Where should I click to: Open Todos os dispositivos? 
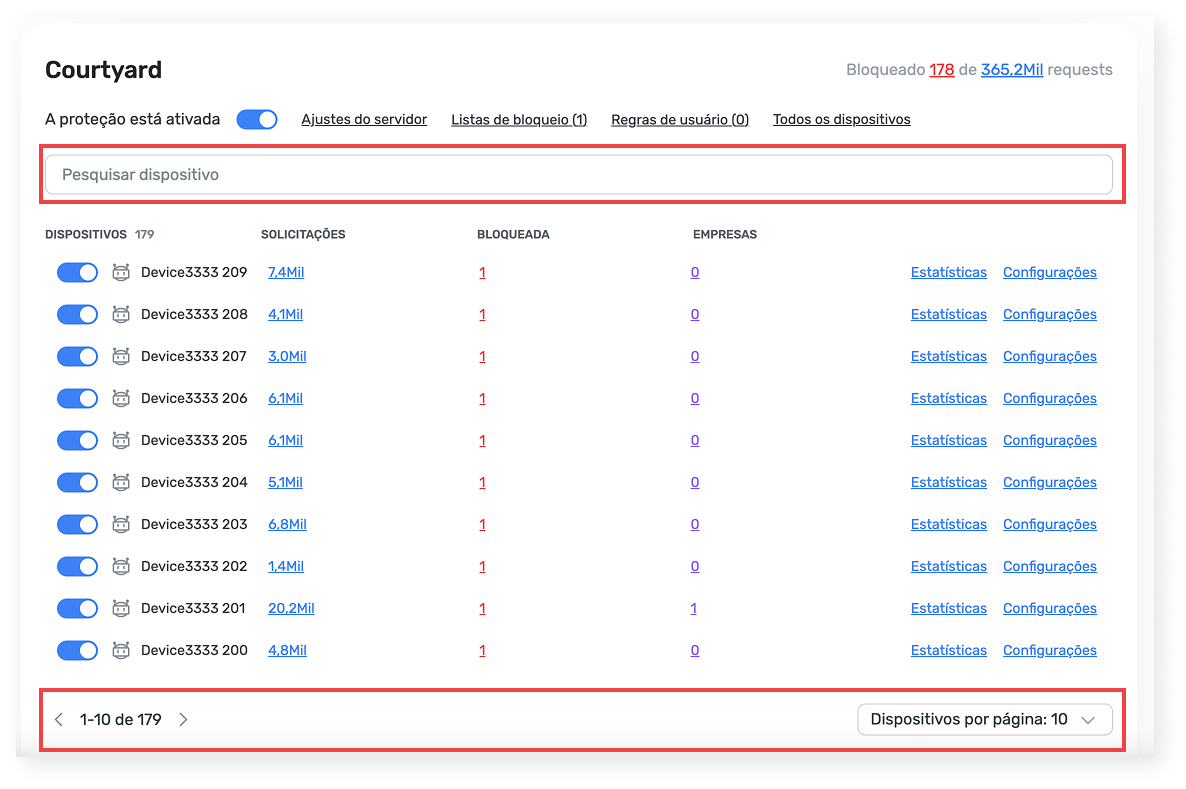pos(842,120)
